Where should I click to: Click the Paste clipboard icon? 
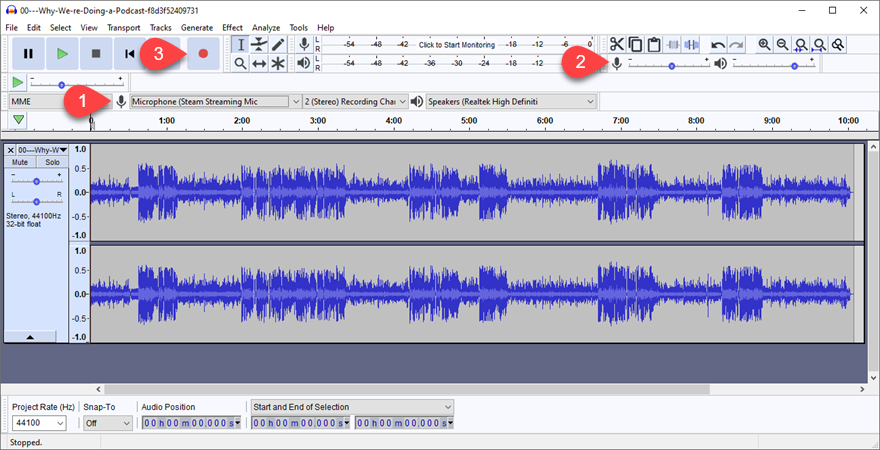pos(653,44)
